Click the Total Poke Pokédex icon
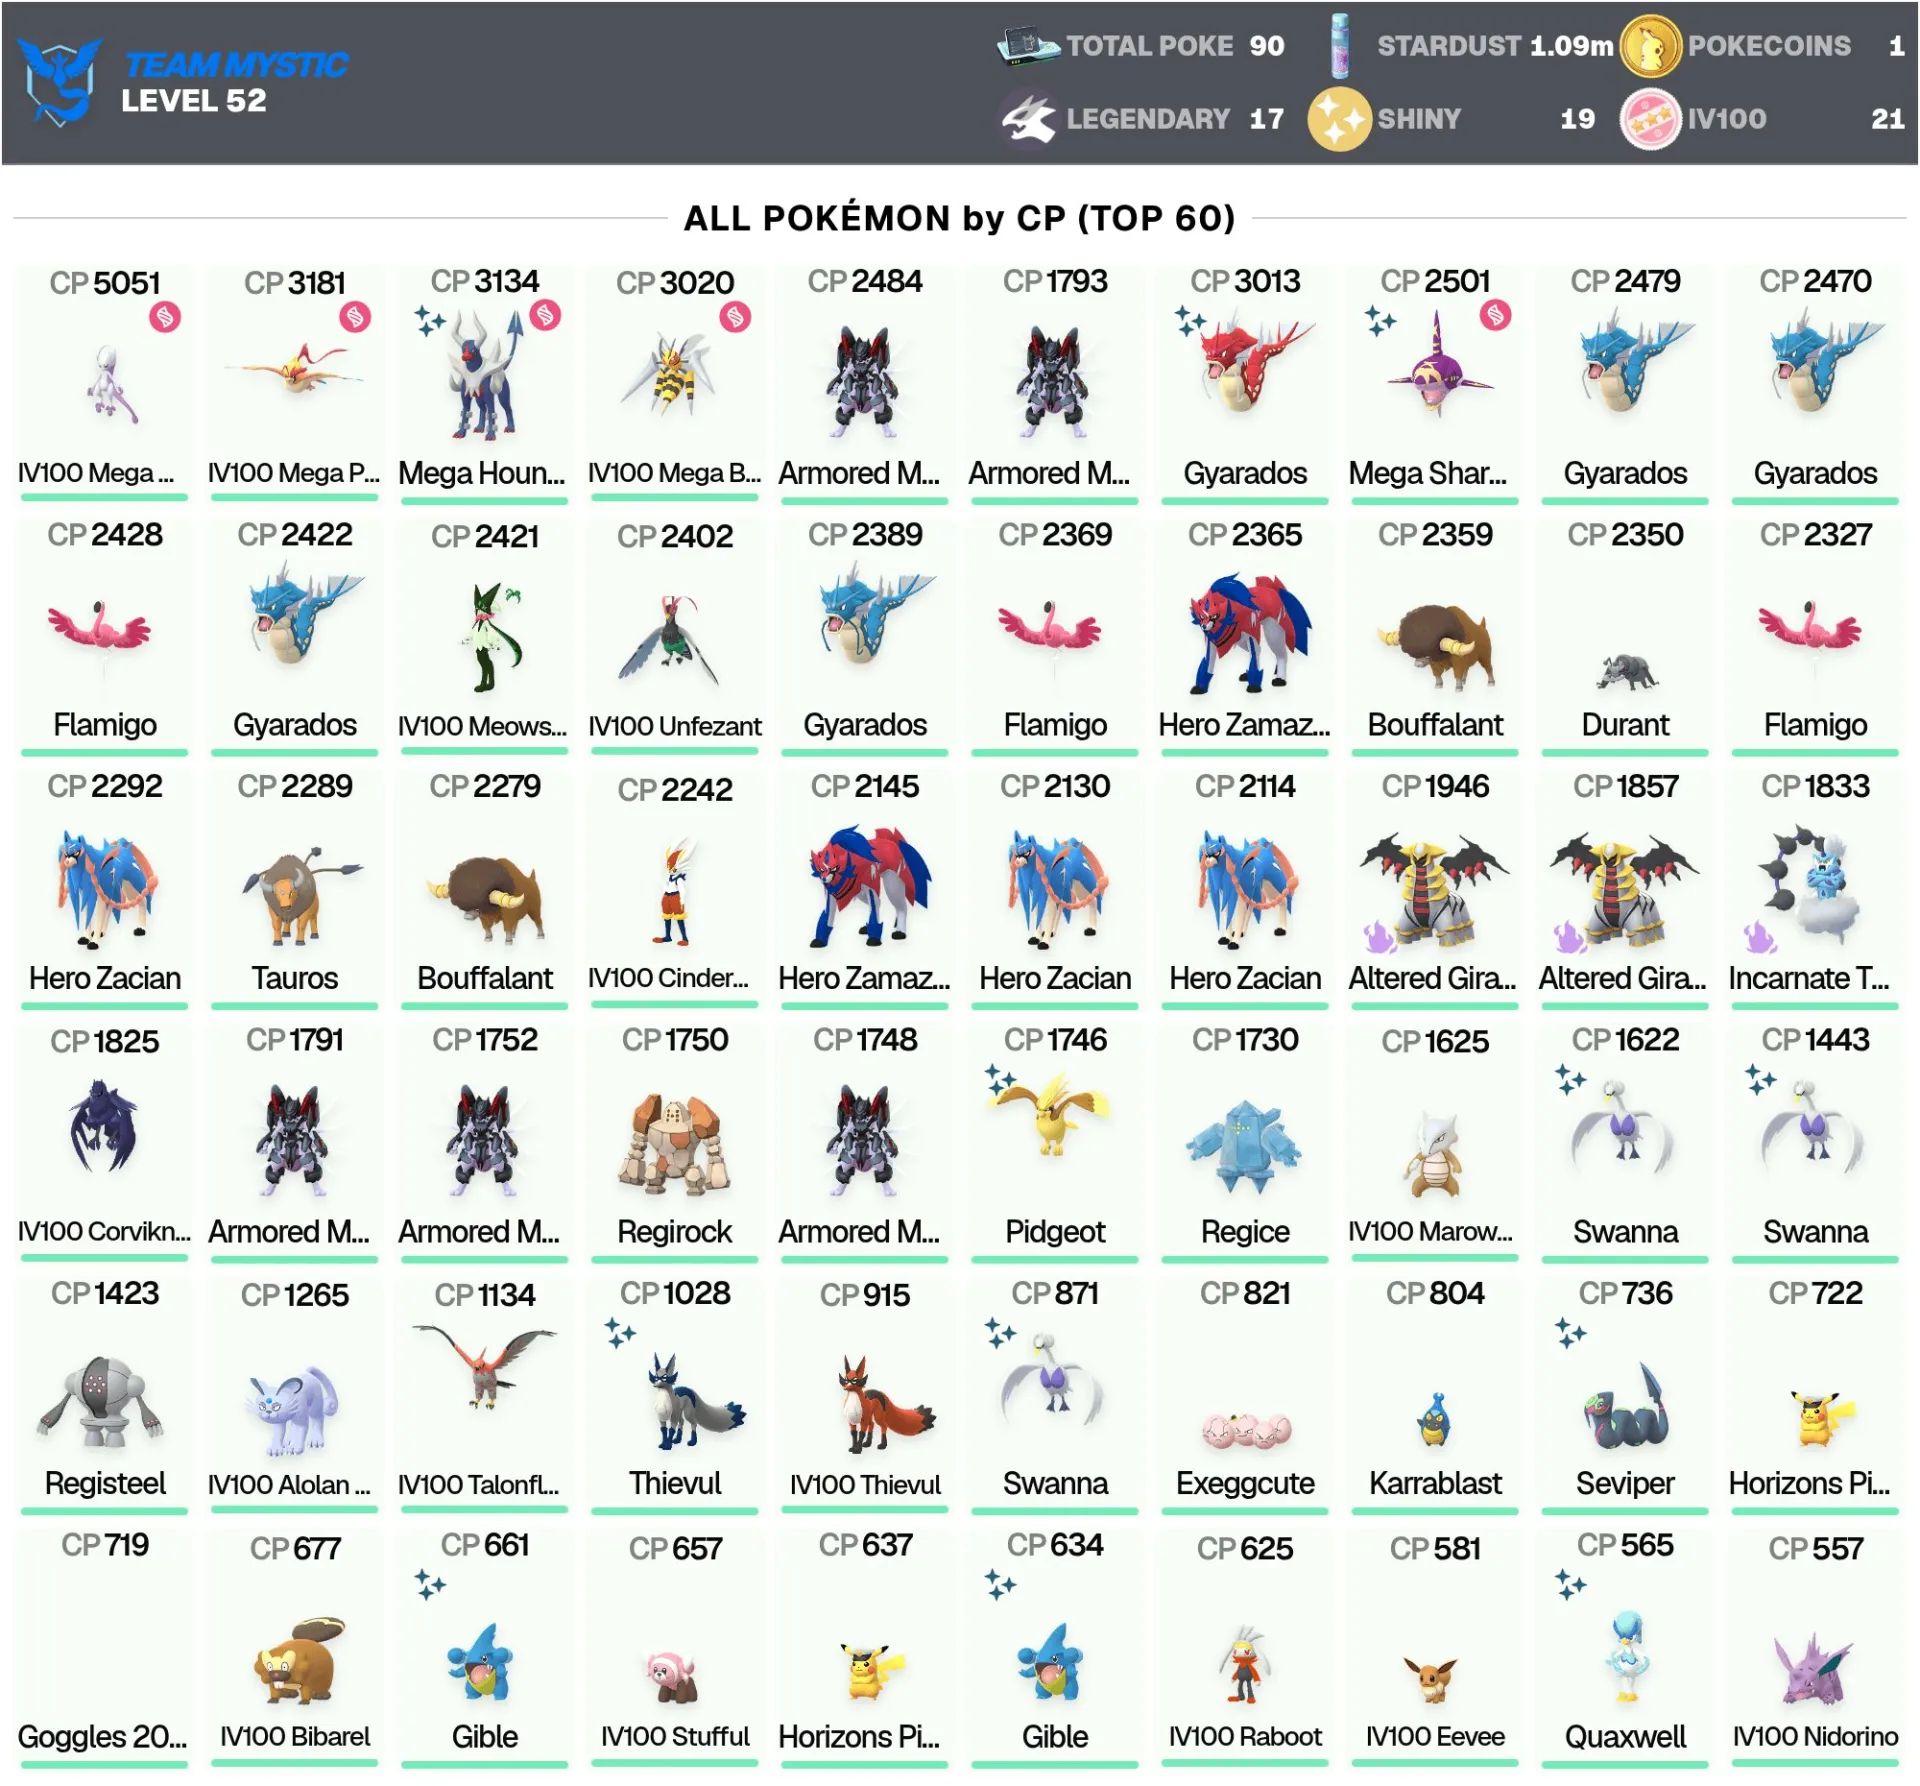This screenshot has width=1920, height=1786. (x=1027, y=46)
